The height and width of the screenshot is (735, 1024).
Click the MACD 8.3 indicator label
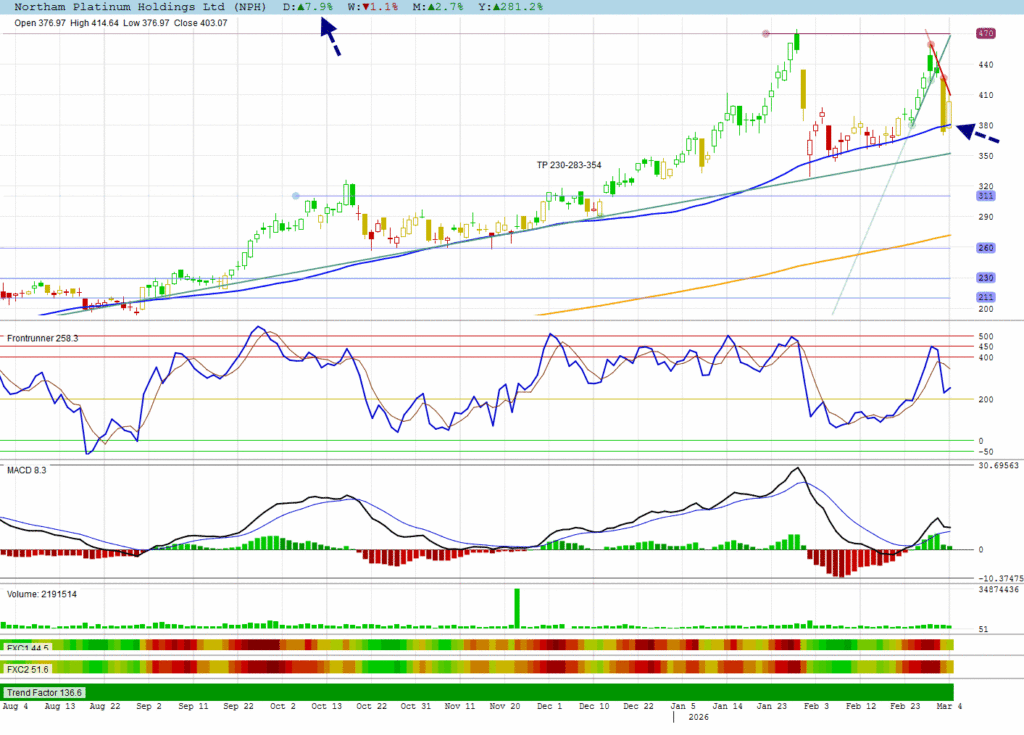pos(26,468)
